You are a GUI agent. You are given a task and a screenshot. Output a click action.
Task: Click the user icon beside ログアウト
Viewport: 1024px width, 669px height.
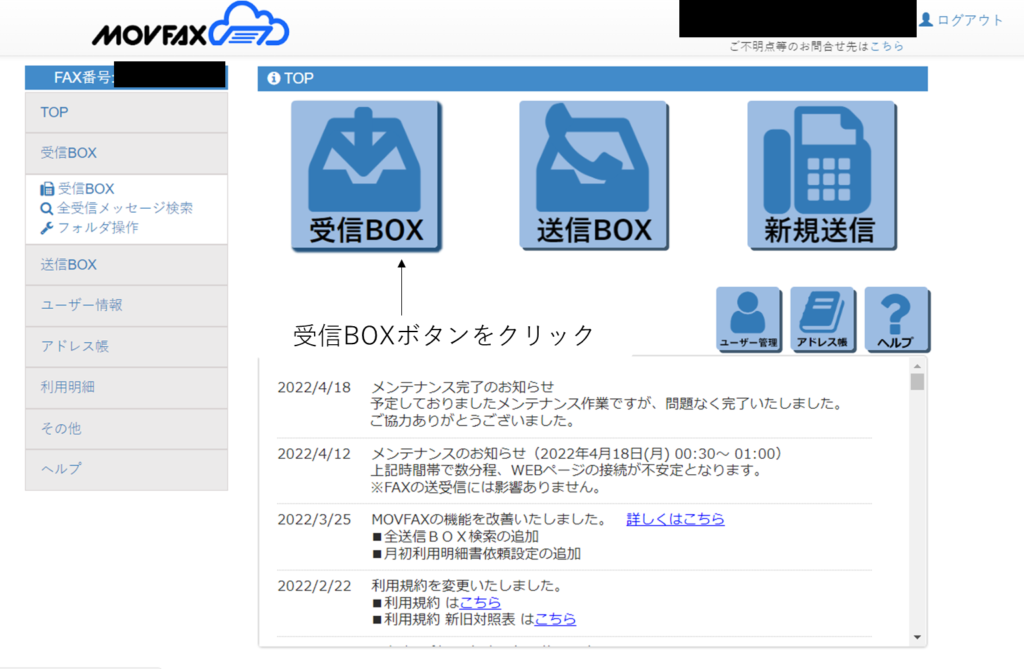coord(925,20)
